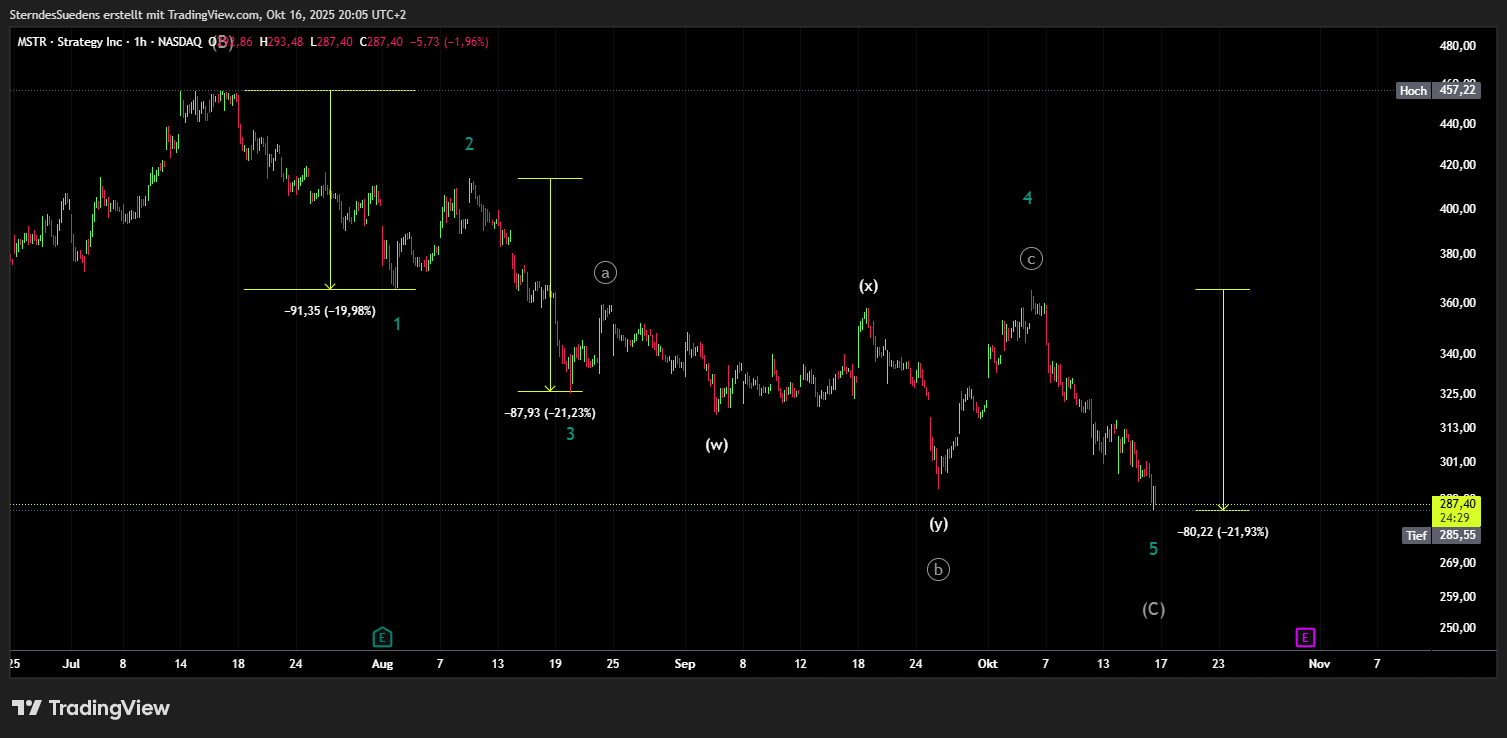Select the circled 'a' wave label

point(605,272)
